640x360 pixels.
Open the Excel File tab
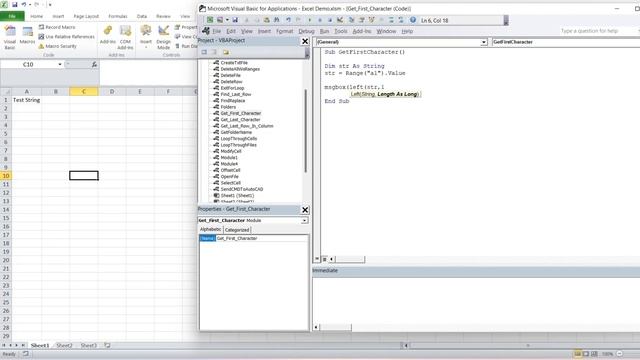tap(12, 16)
